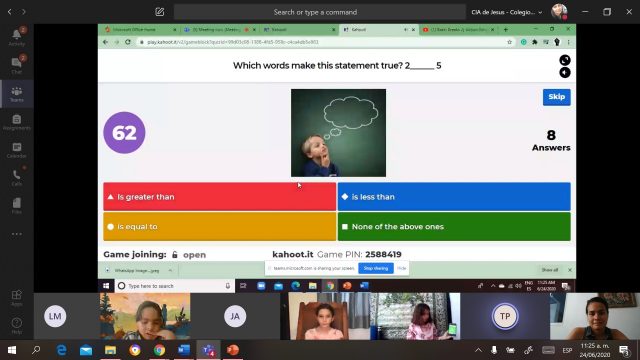640x360 pixels.
Task: Open the Files icon in the sidebar
Action: click(17, 205)
